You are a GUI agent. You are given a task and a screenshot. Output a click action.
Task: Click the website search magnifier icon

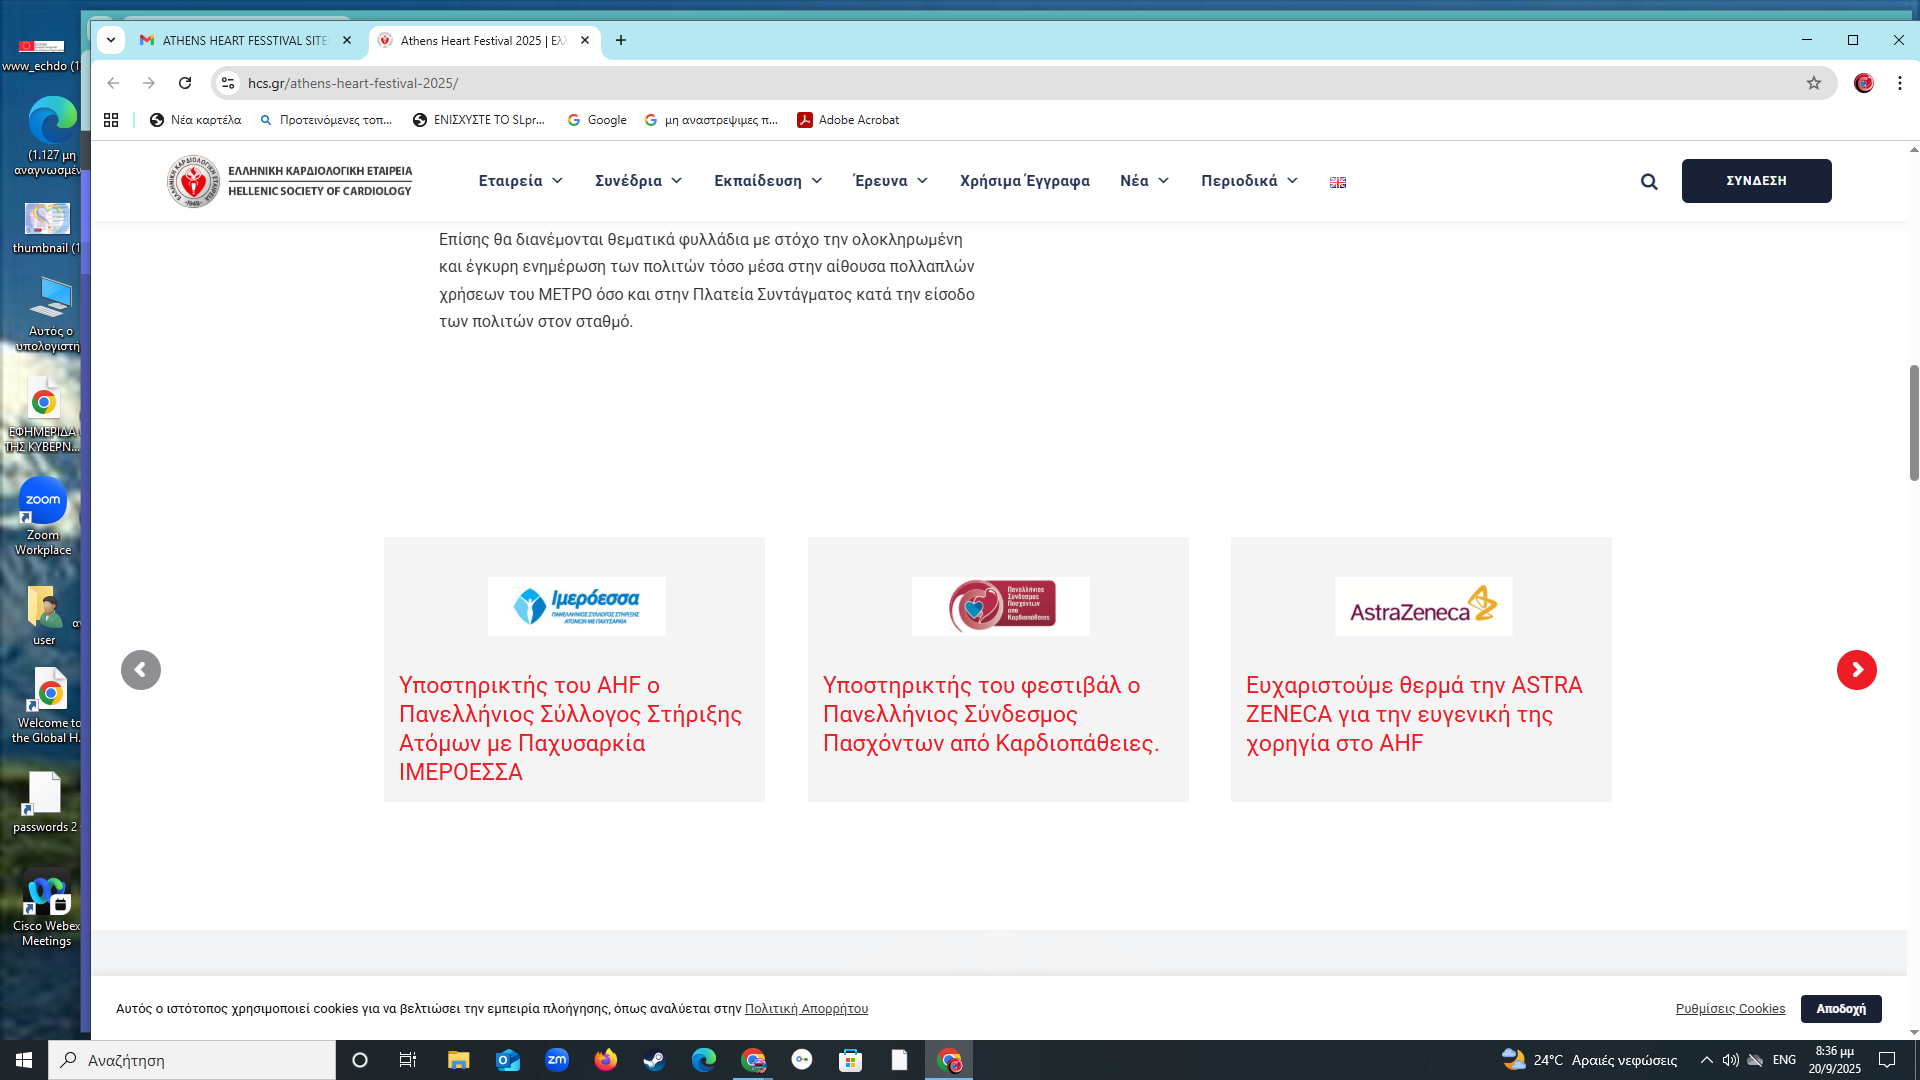pos(1649,181)
